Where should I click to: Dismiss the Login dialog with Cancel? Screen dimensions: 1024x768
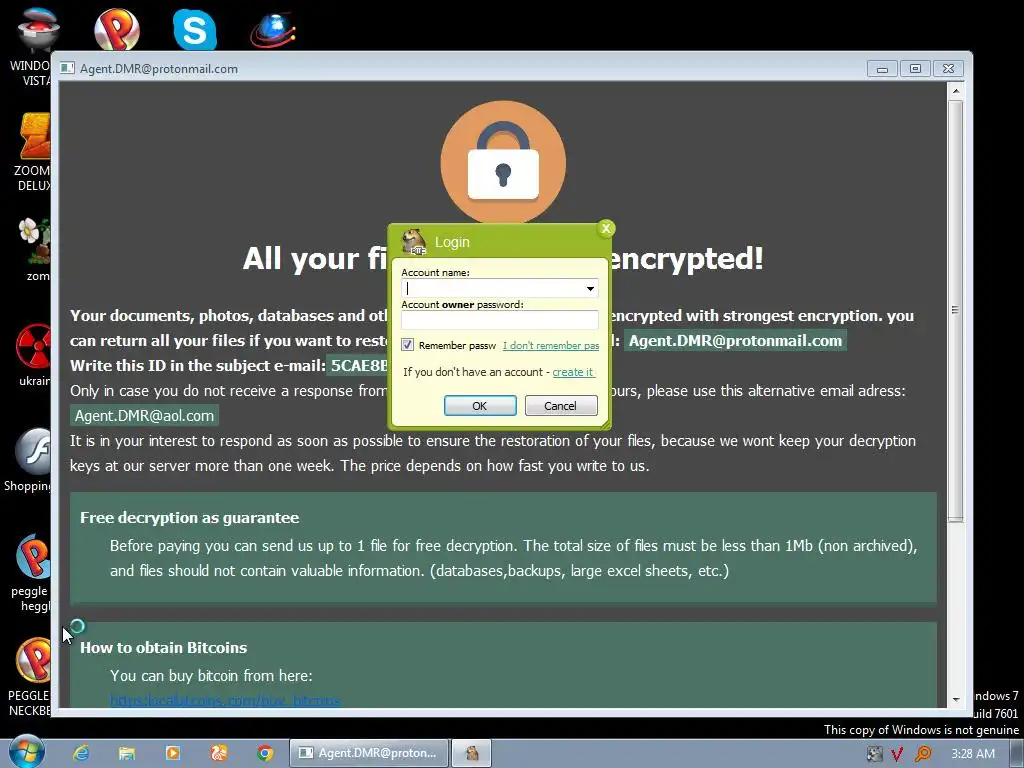561,406
